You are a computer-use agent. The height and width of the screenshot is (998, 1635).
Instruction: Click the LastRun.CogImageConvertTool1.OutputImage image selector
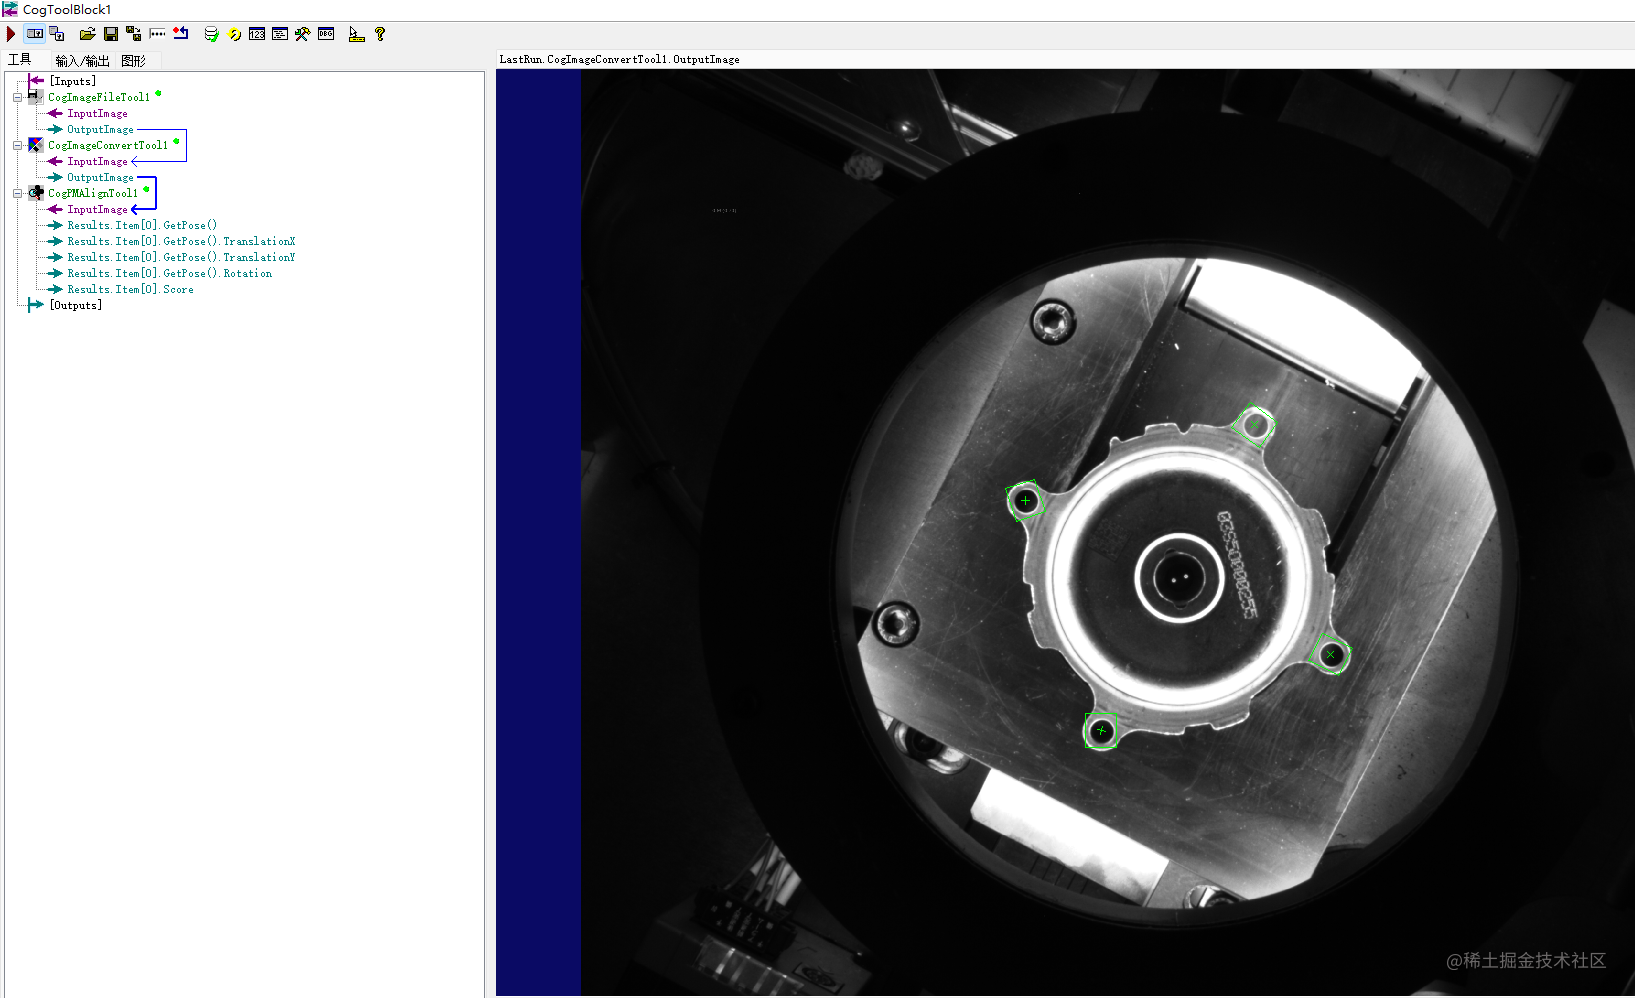pyautogui.click(x=620, y=59)
